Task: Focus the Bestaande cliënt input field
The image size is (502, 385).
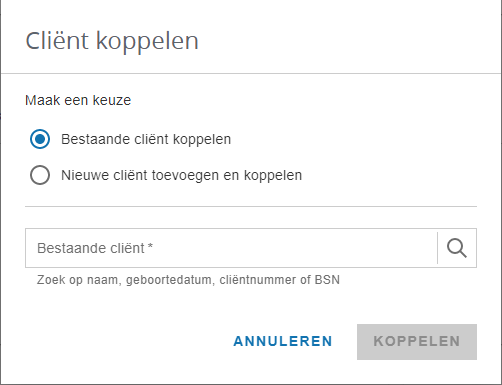Action: point(231,248)
